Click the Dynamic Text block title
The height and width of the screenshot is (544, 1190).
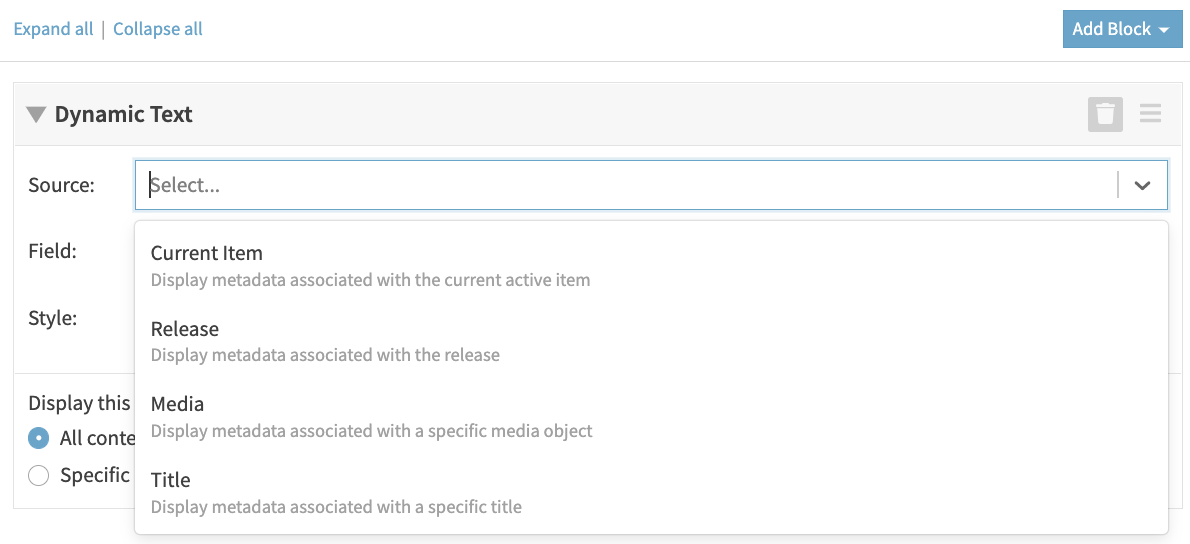tap(123, 115)
